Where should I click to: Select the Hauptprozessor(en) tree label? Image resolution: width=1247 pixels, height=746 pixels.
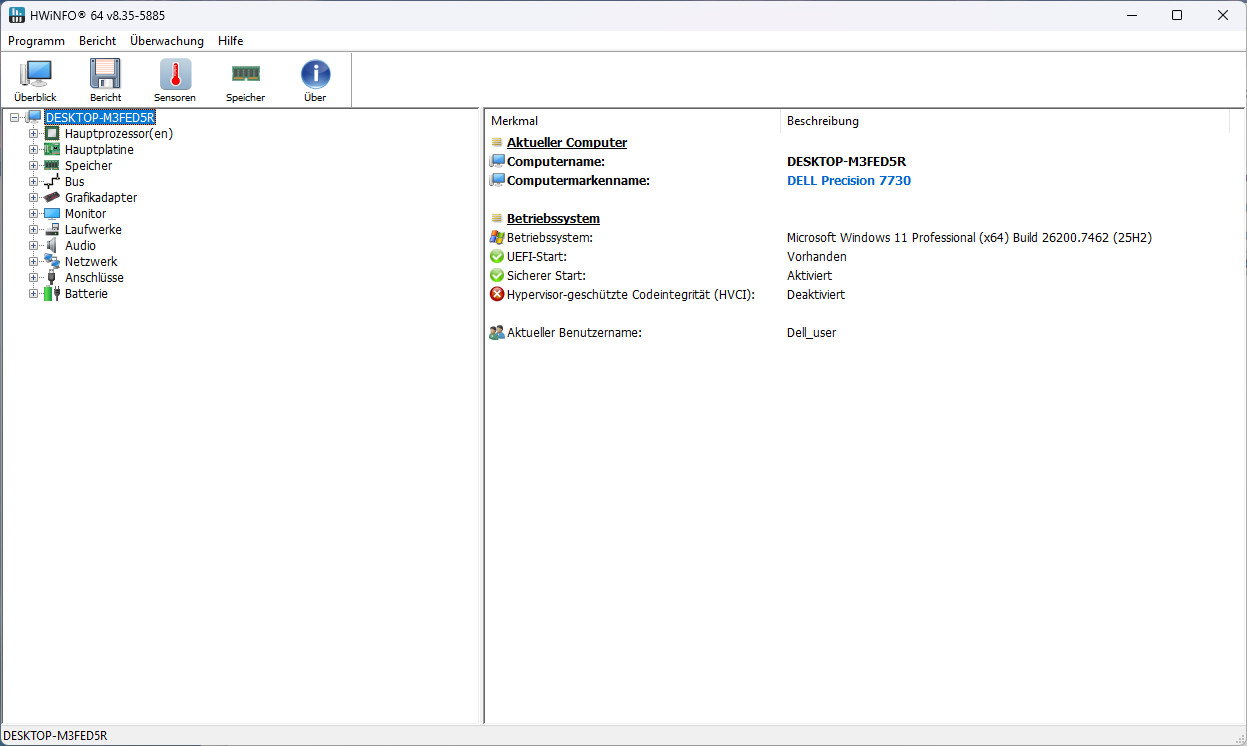[119, 134]
